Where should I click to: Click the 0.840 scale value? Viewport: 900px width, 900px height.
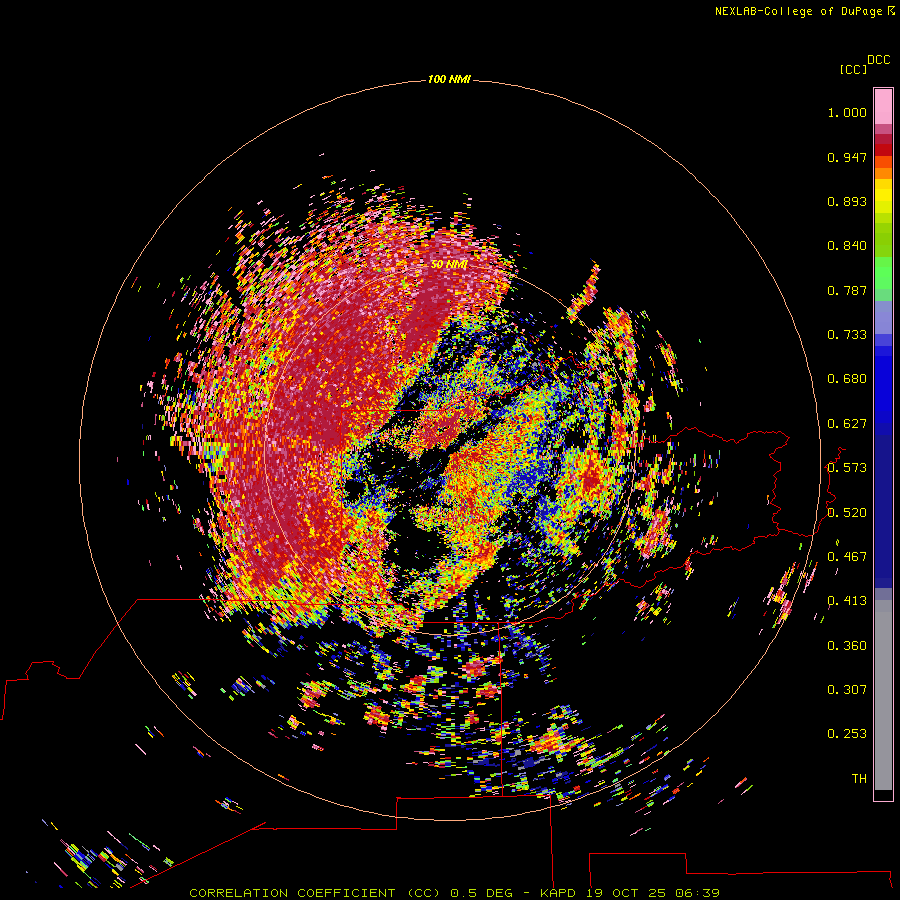click(x=847, y=246)
